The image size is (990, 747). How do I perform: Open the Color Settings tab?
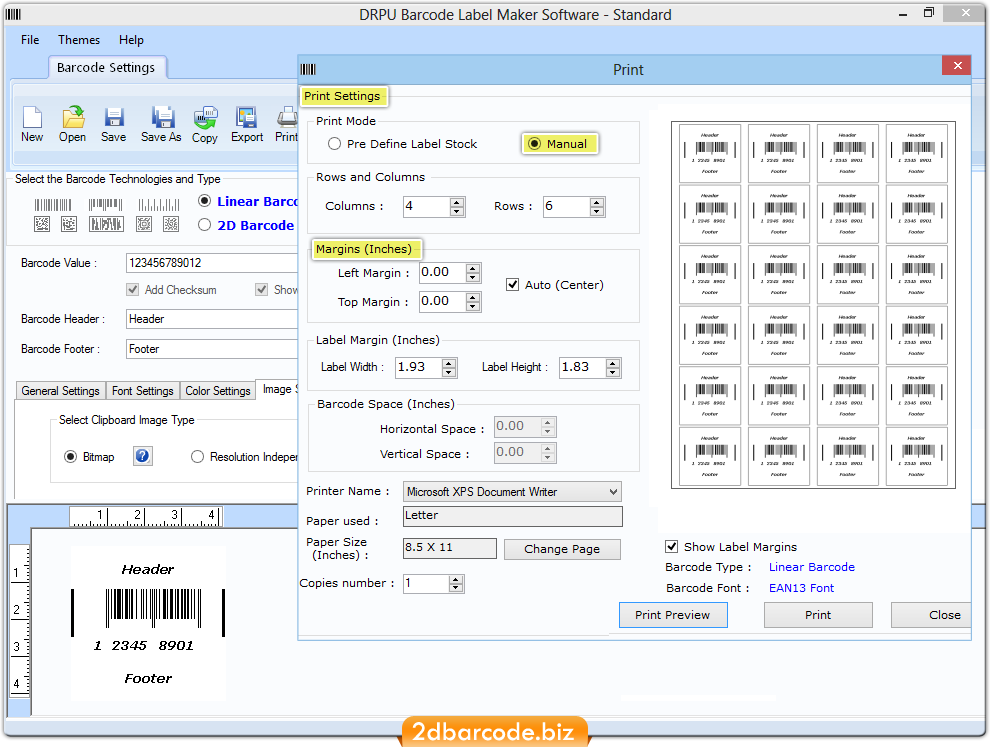(218, 391)
